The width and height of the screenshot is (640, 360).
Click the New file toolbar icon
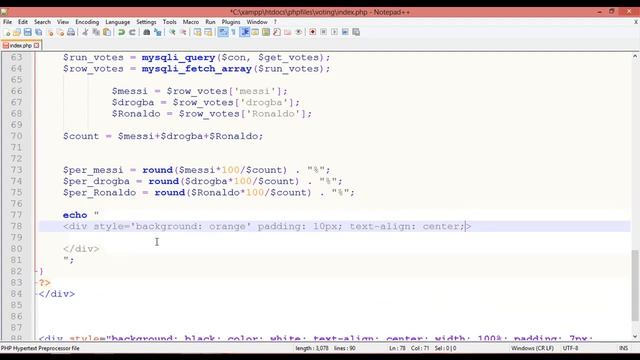[7, 32]
